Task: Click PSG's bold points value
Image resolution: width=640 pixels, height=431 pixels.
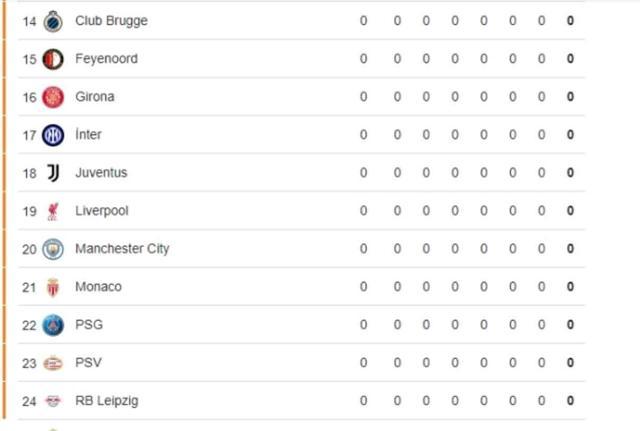Action: (570, 325)
